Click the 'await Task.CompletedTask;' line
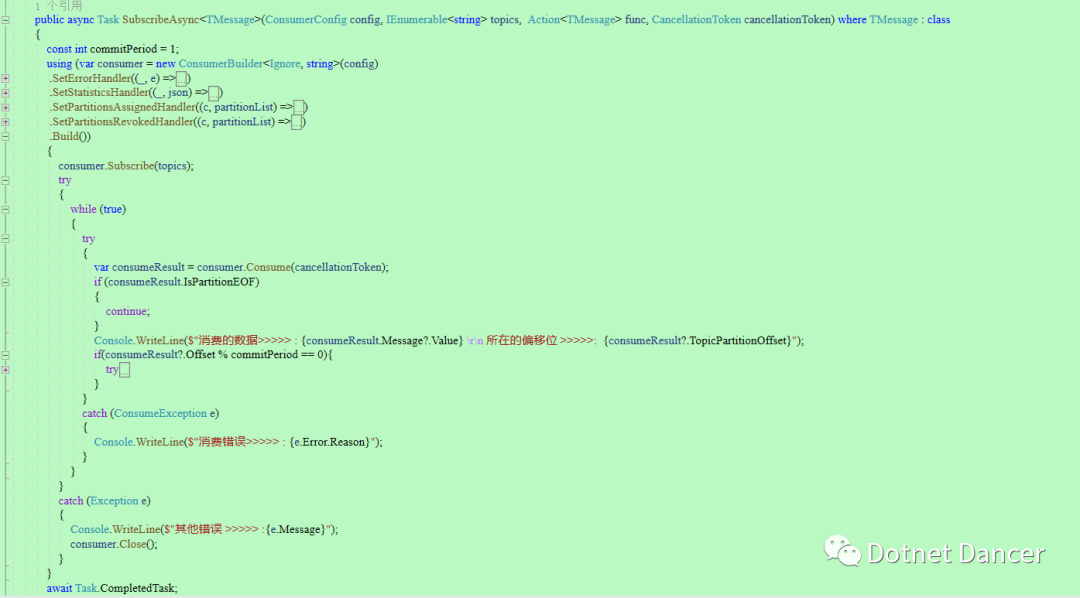This screenshot has width=1080, height=598. (x=112, y=588)
